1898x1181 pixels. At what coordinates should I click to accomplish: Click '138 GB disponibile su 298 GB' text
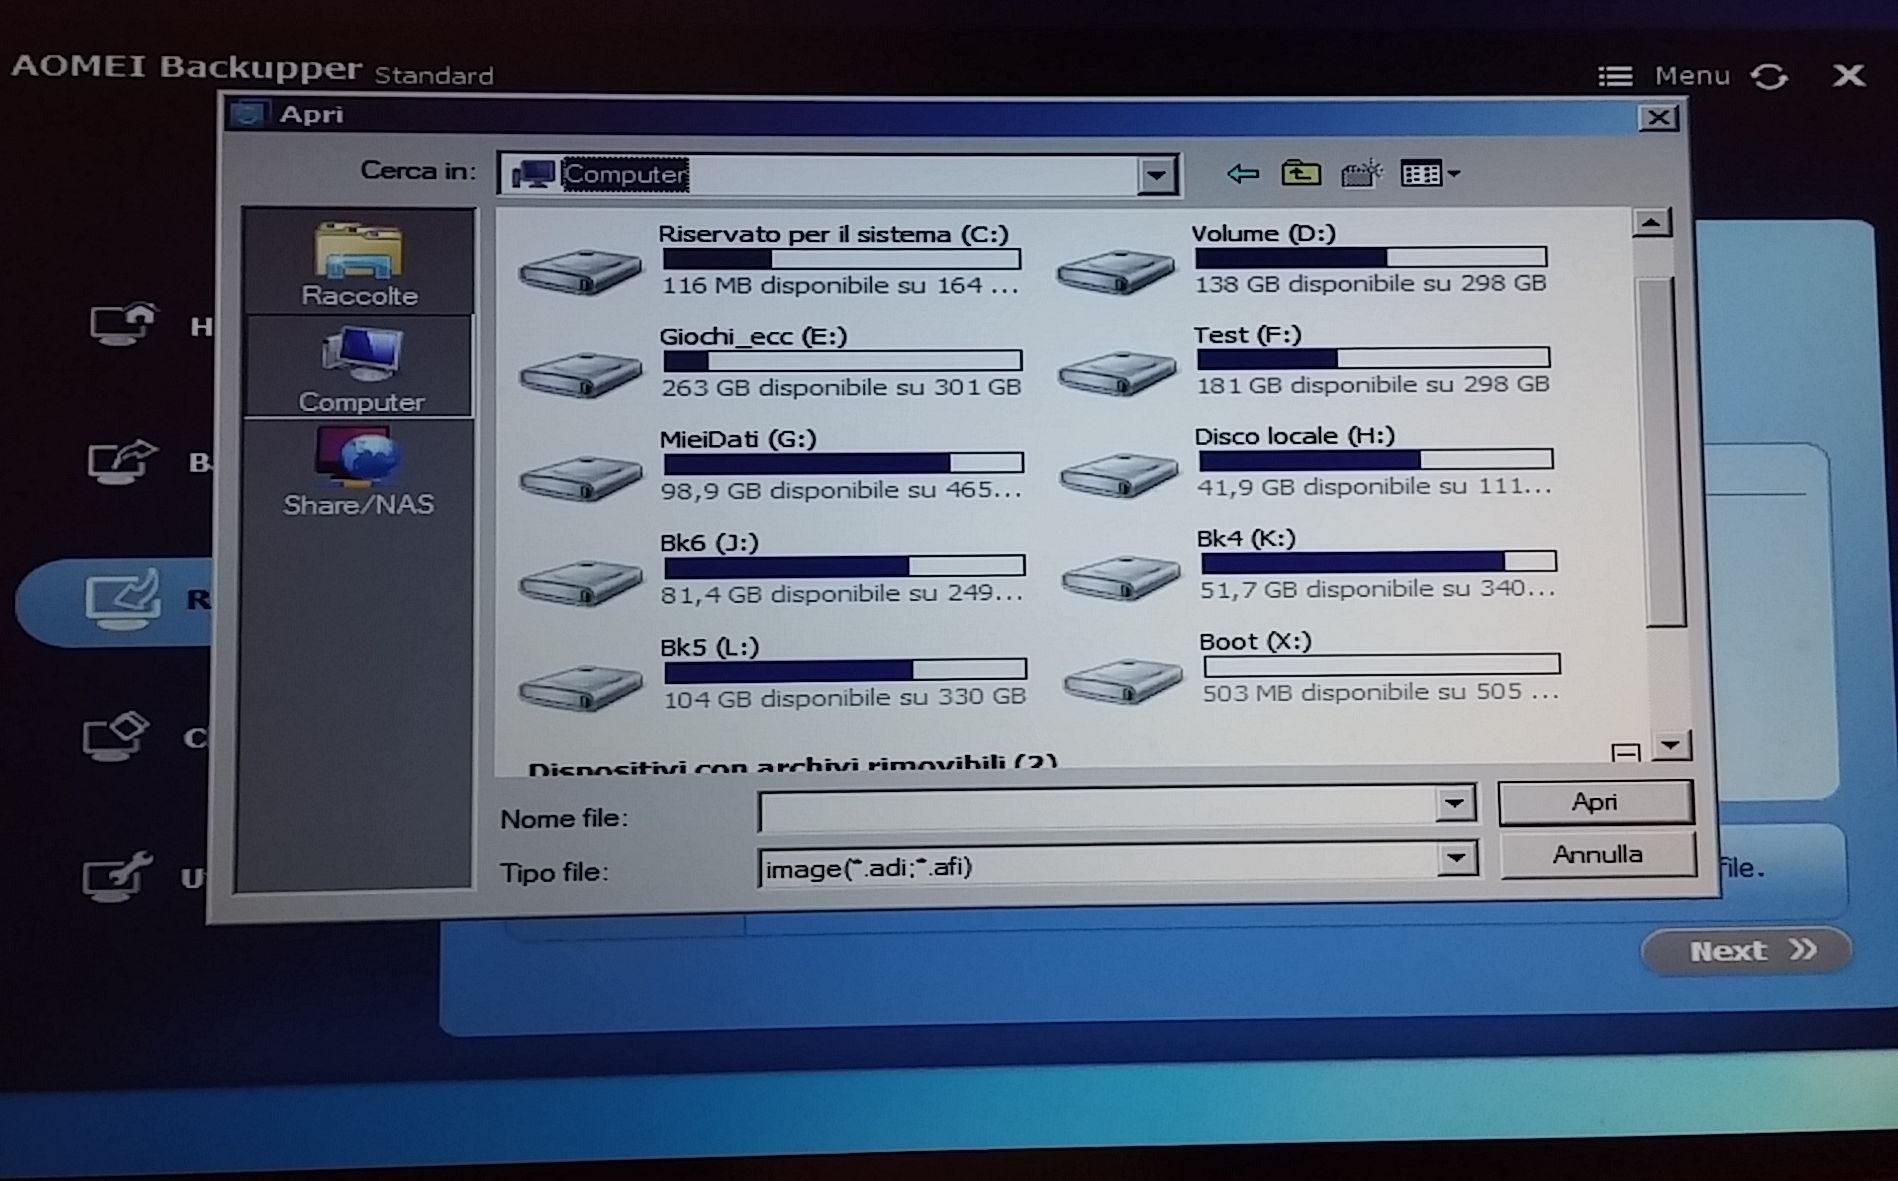(x=1370, y=284)
